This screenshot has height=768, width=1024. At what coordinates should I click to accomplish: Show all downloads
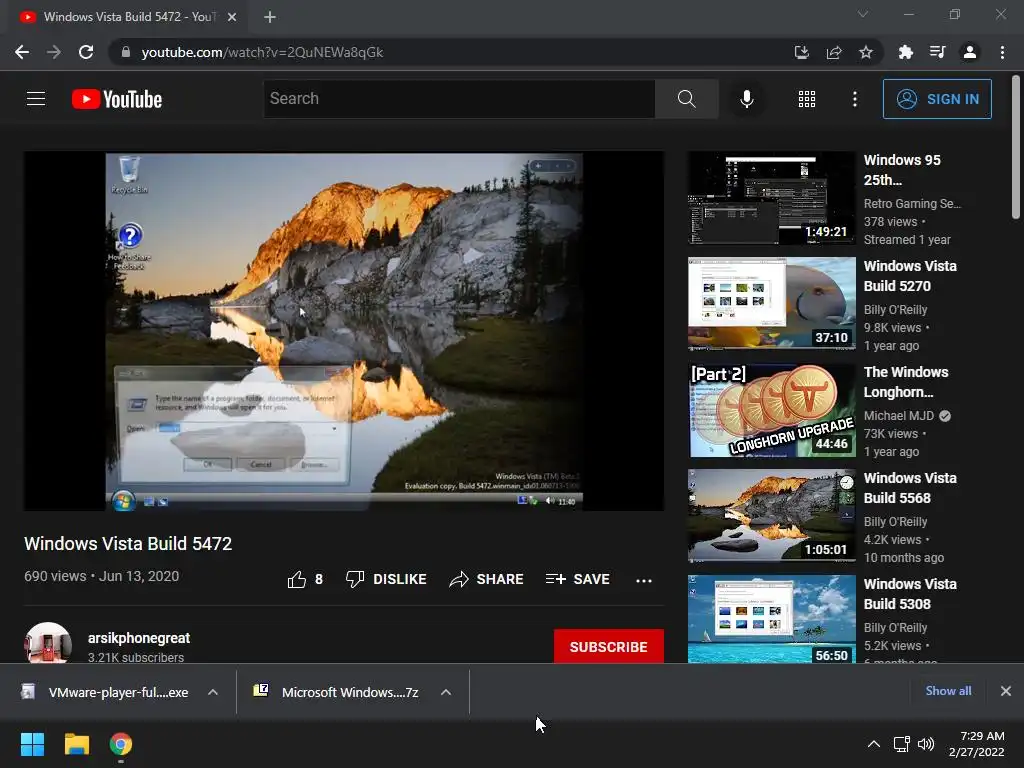[948, 691]
